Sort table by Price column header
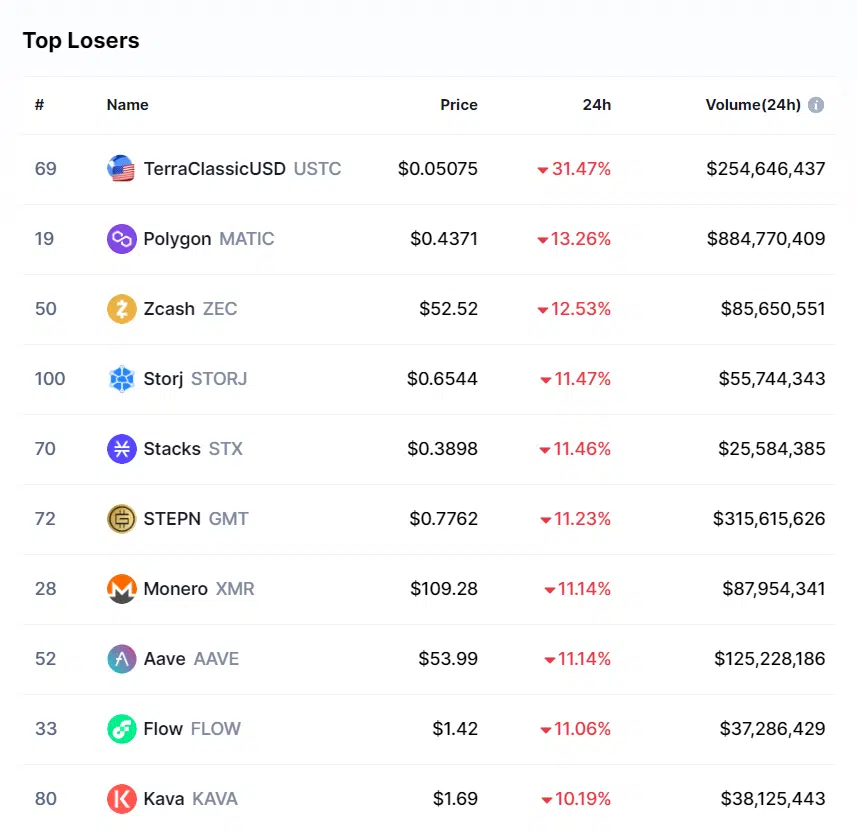 [x=459, y=105]
